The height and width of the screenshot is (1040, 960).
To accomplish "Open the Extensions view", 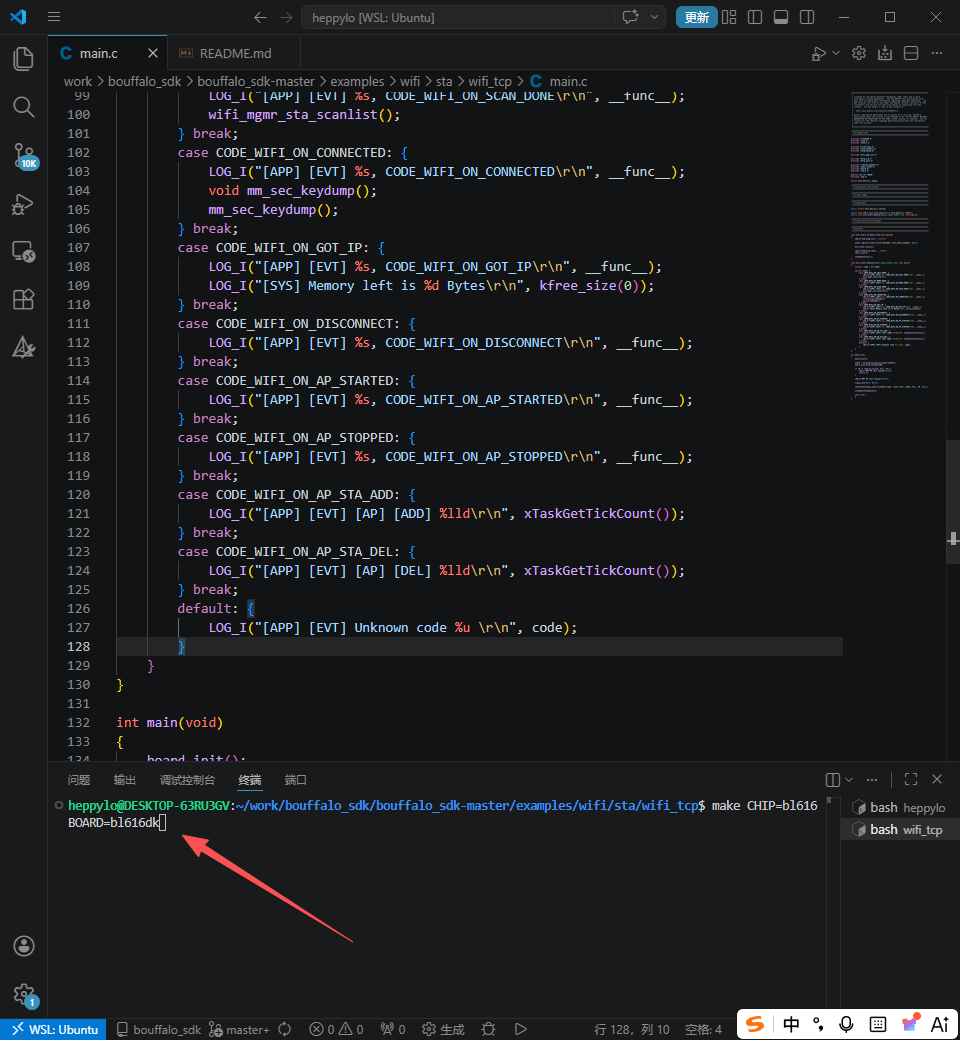I will [23, 299].
